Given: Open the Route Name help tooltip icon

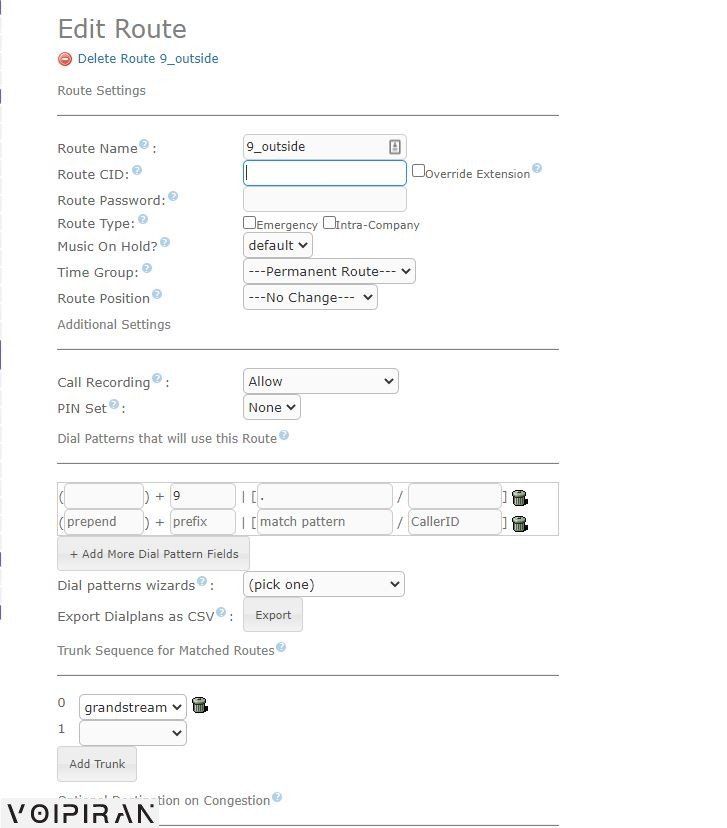Looking at the screenshot, I should click(144, 144).
